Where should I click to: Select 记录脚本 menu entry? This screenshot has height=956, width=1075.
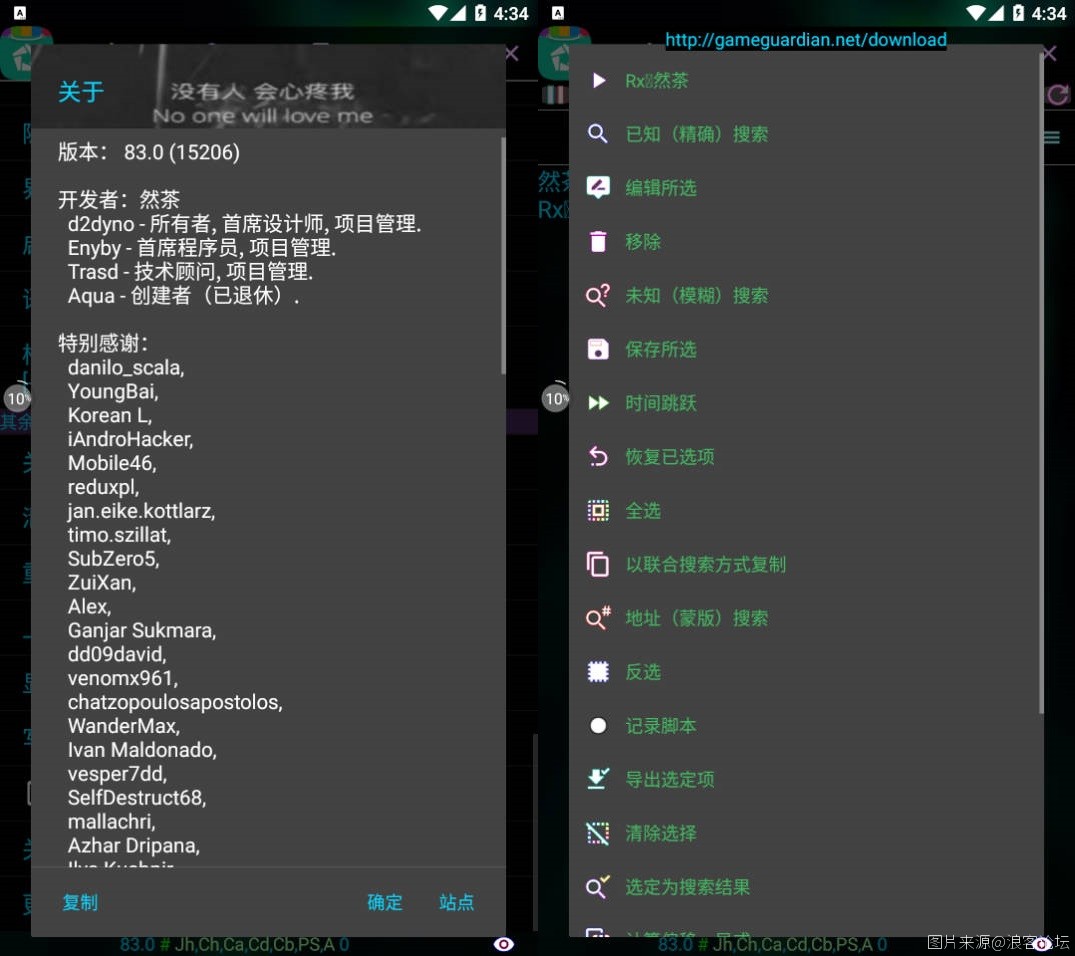coord(661,726)
